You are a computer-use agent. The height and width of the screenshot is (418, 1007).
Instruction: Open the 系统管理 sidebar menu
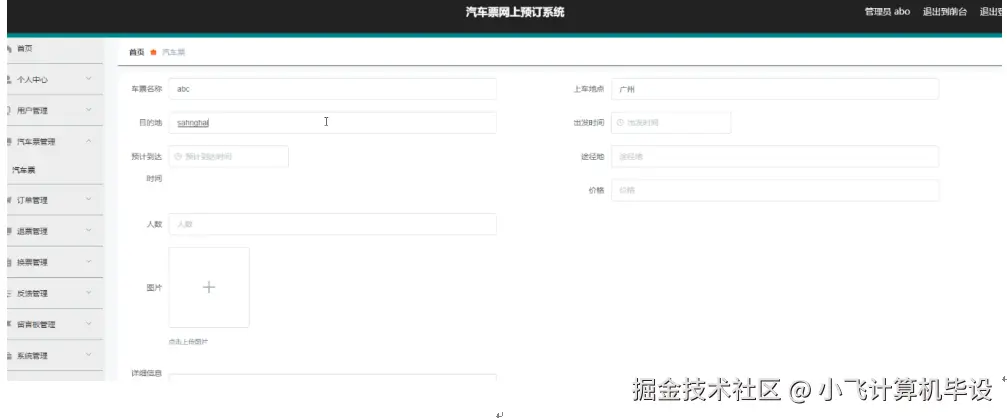pyautogui.click(x=55, y=355)
